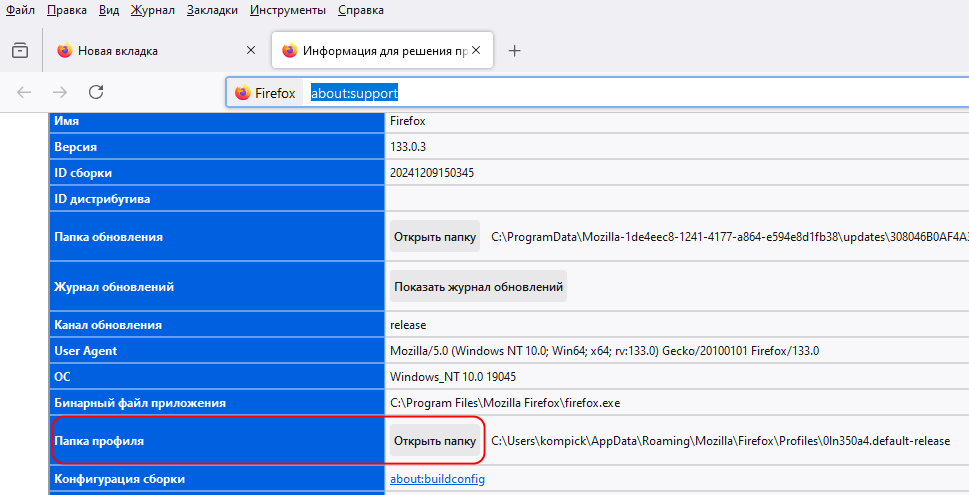Open the Вид menu

point(109,10)
